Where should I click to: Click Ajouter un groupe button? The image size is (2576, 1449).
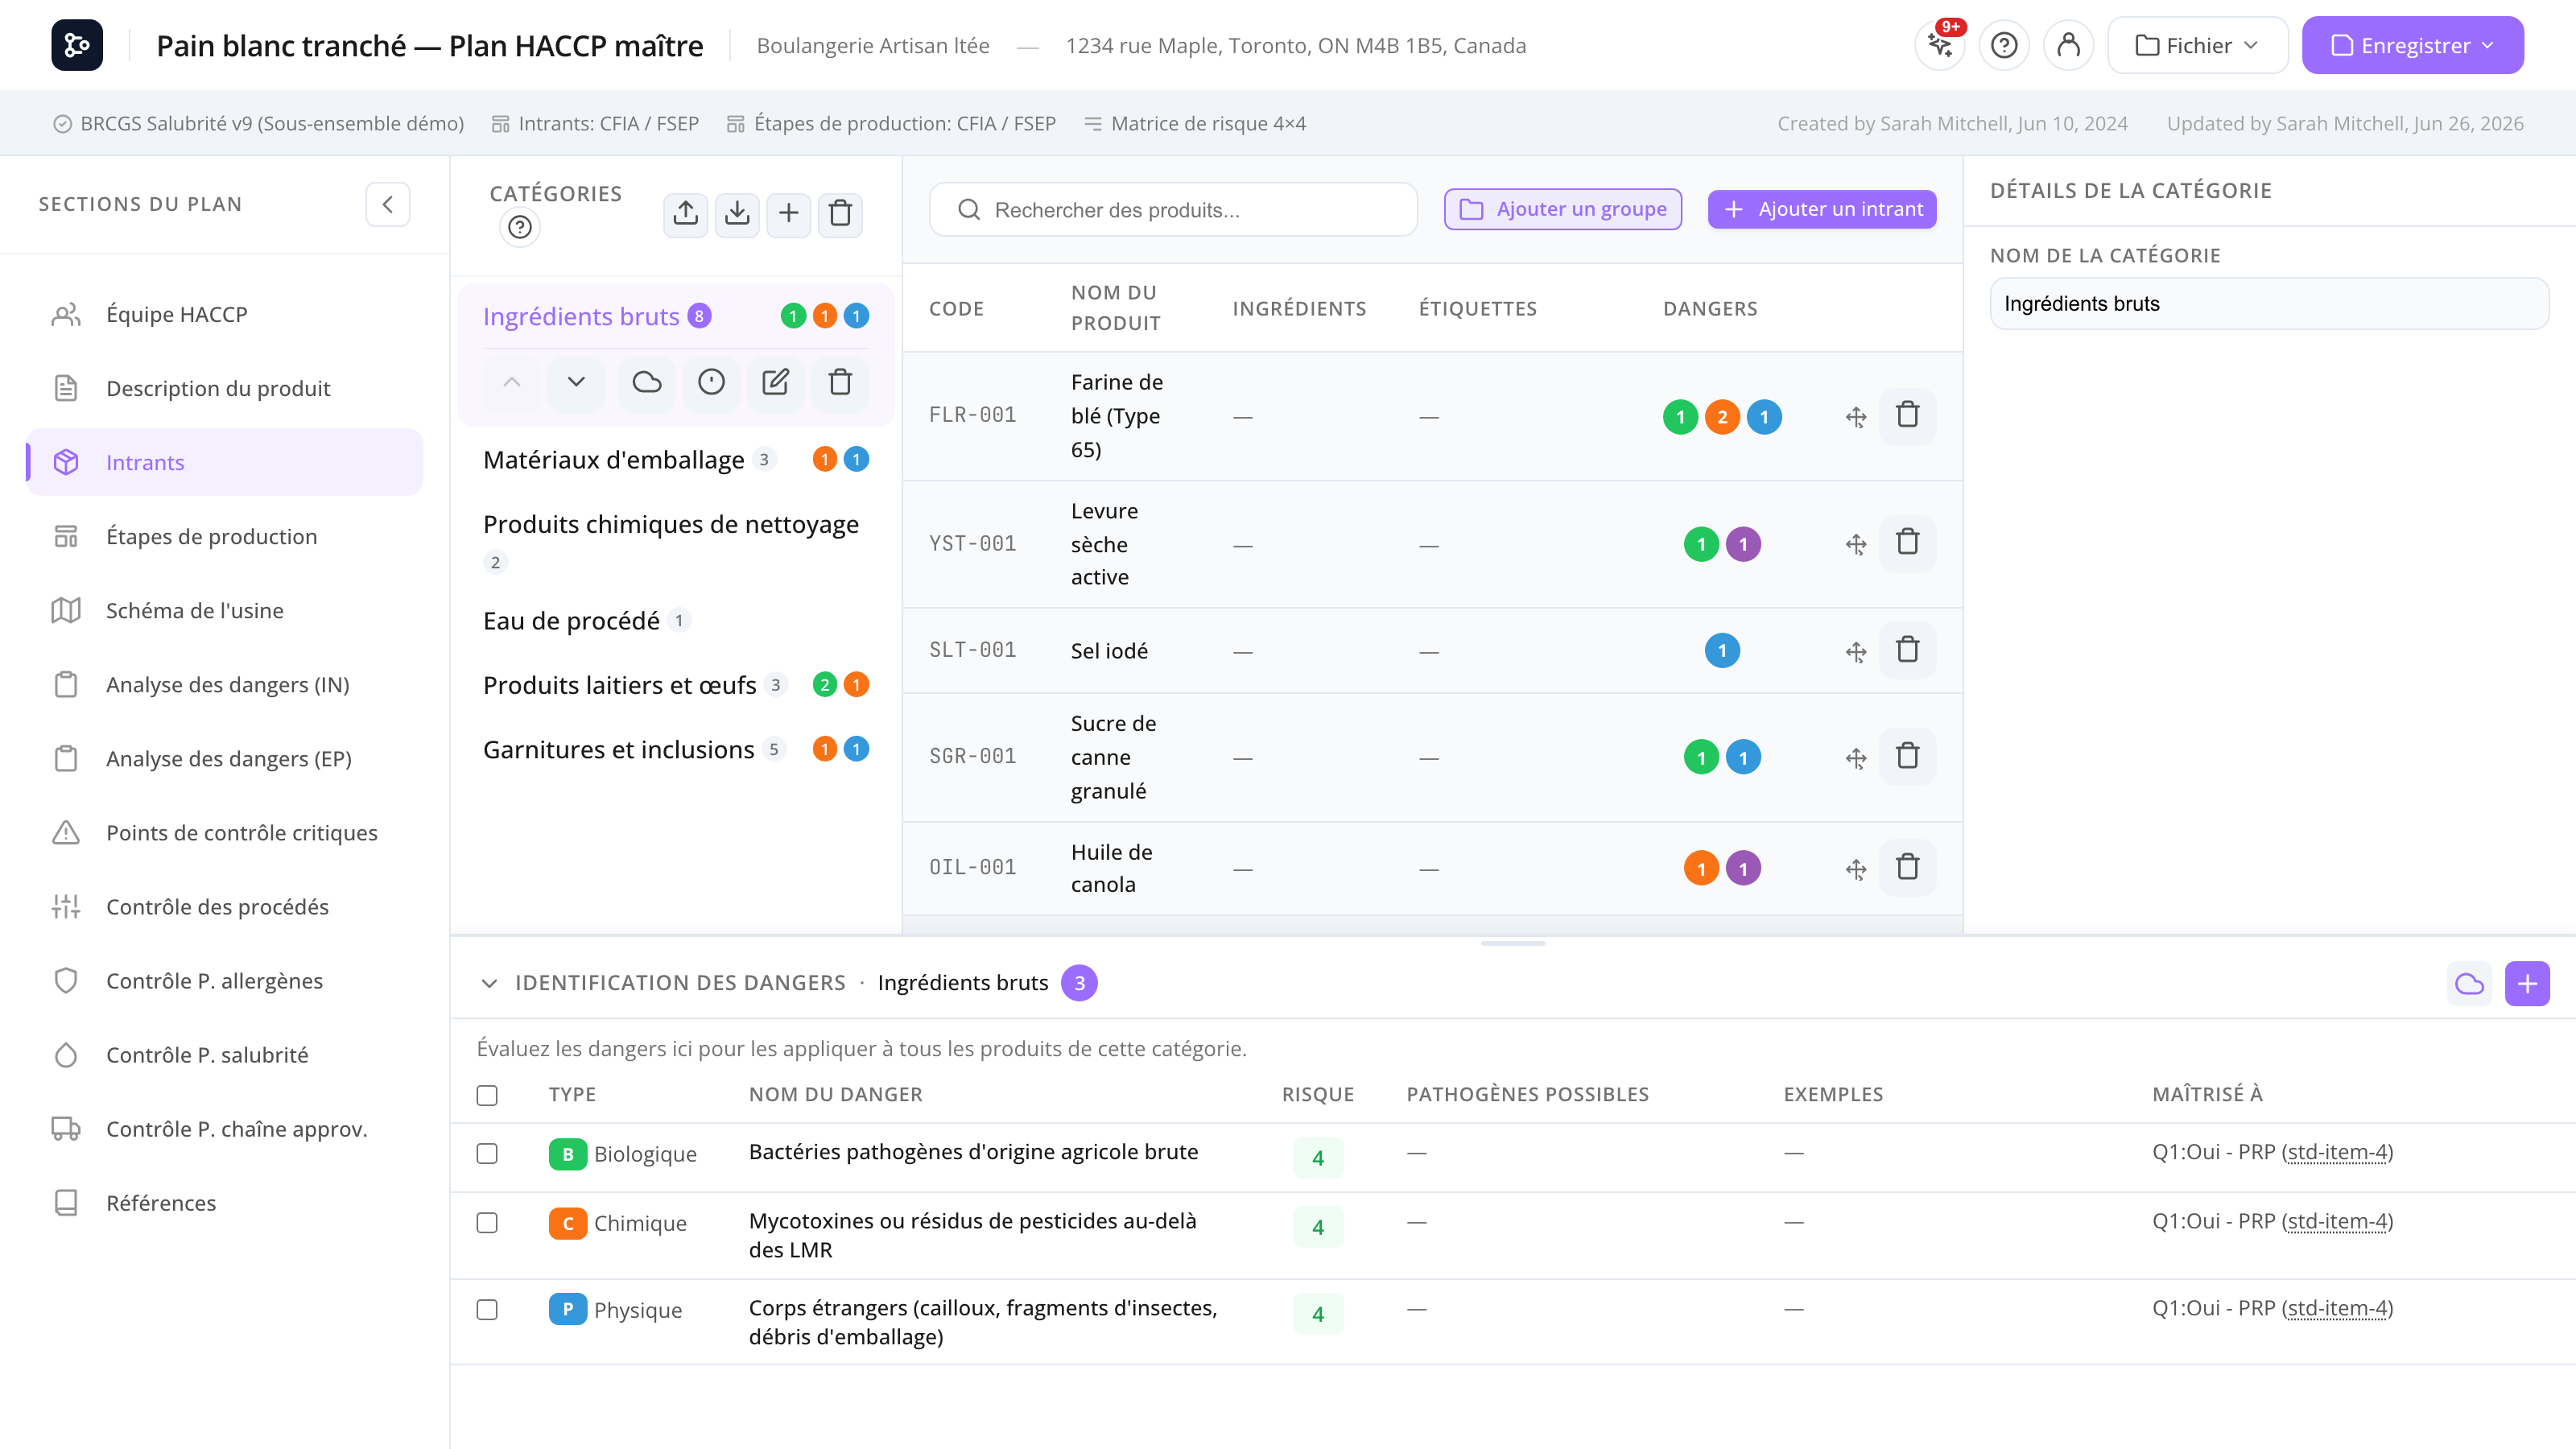point(1562,209)
